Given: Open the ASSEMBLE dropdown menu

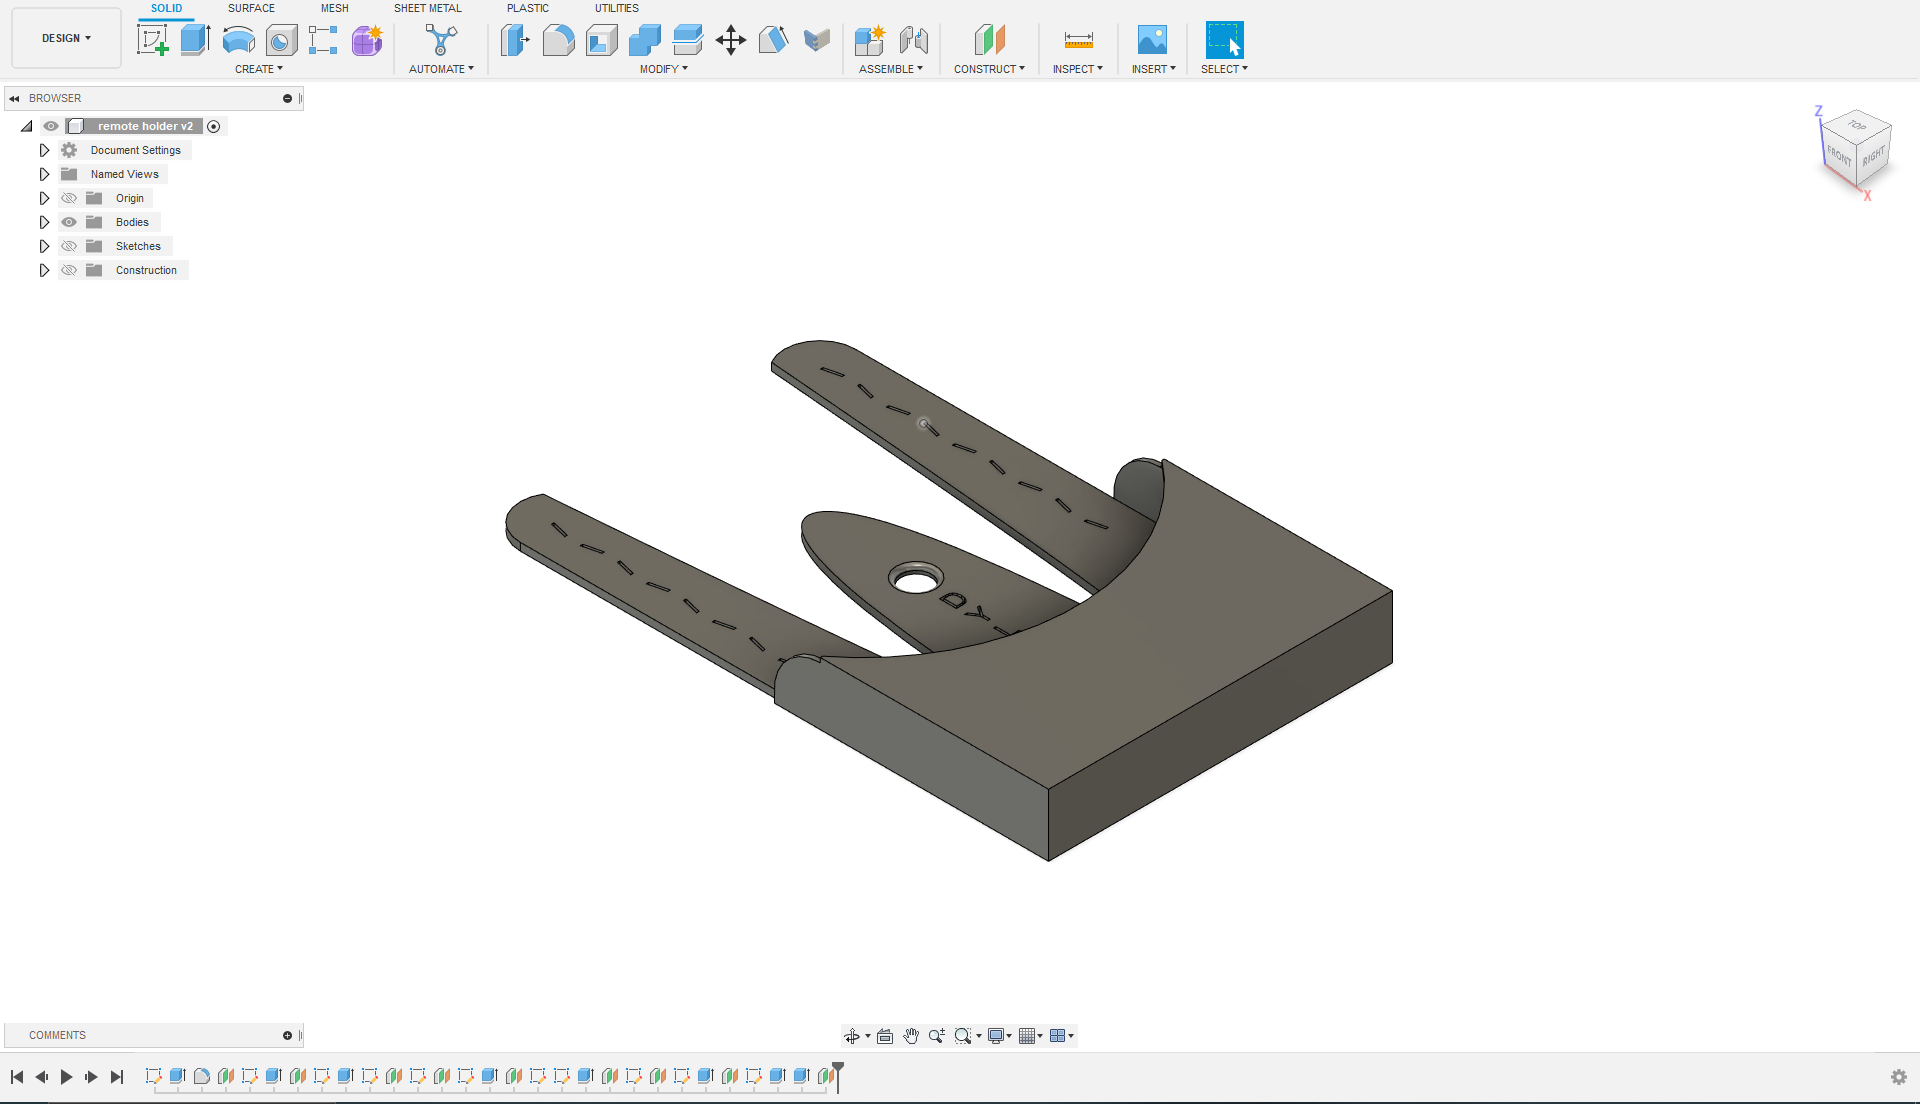Looking at the screenshot, I should [x=891, y=69].
